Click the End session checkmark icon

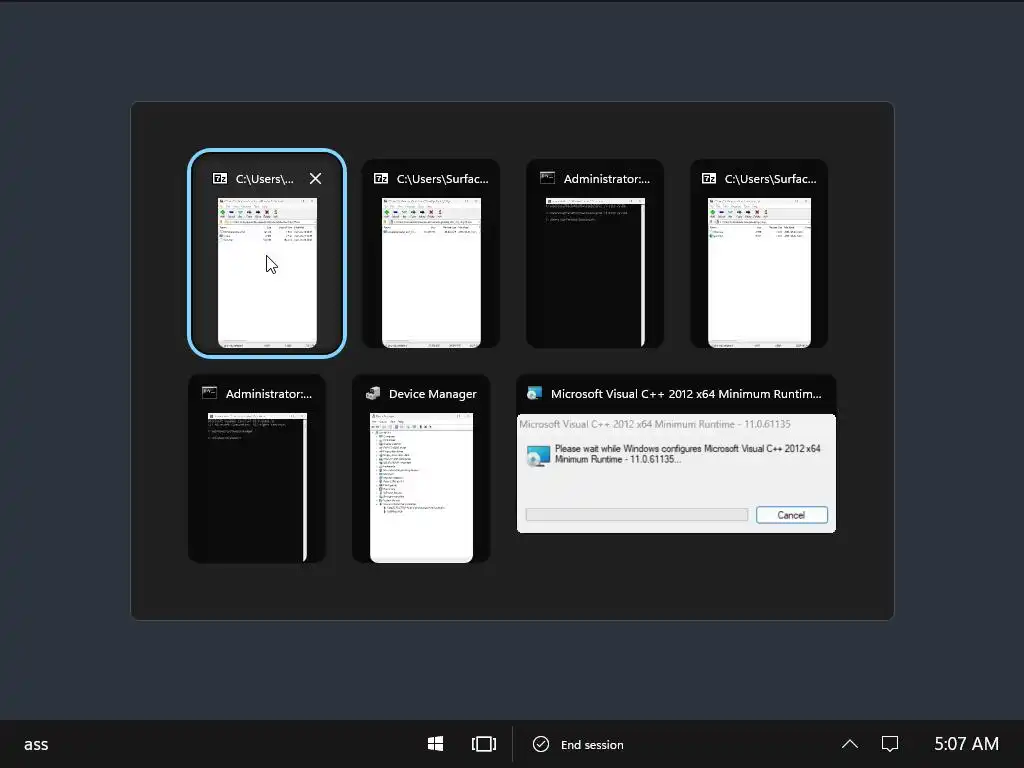pyautogui.click(x=541, y=744)
